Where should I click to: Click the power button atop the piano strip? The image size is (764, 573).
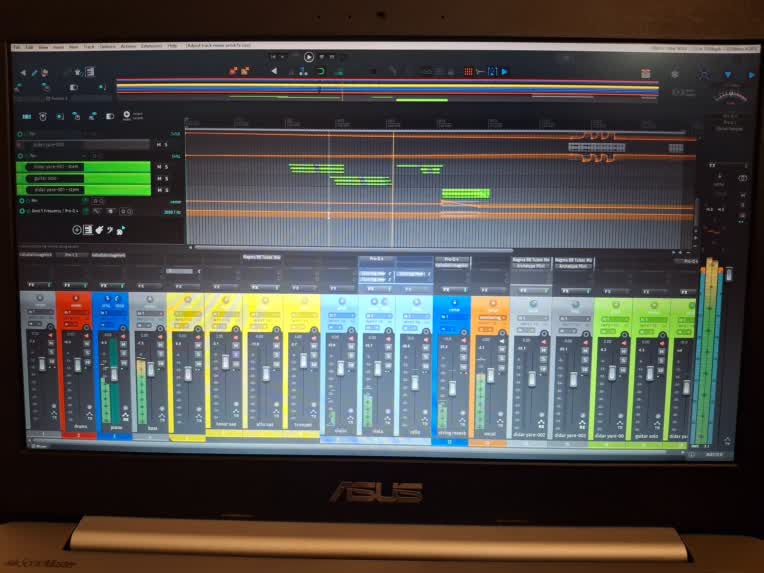108,298
